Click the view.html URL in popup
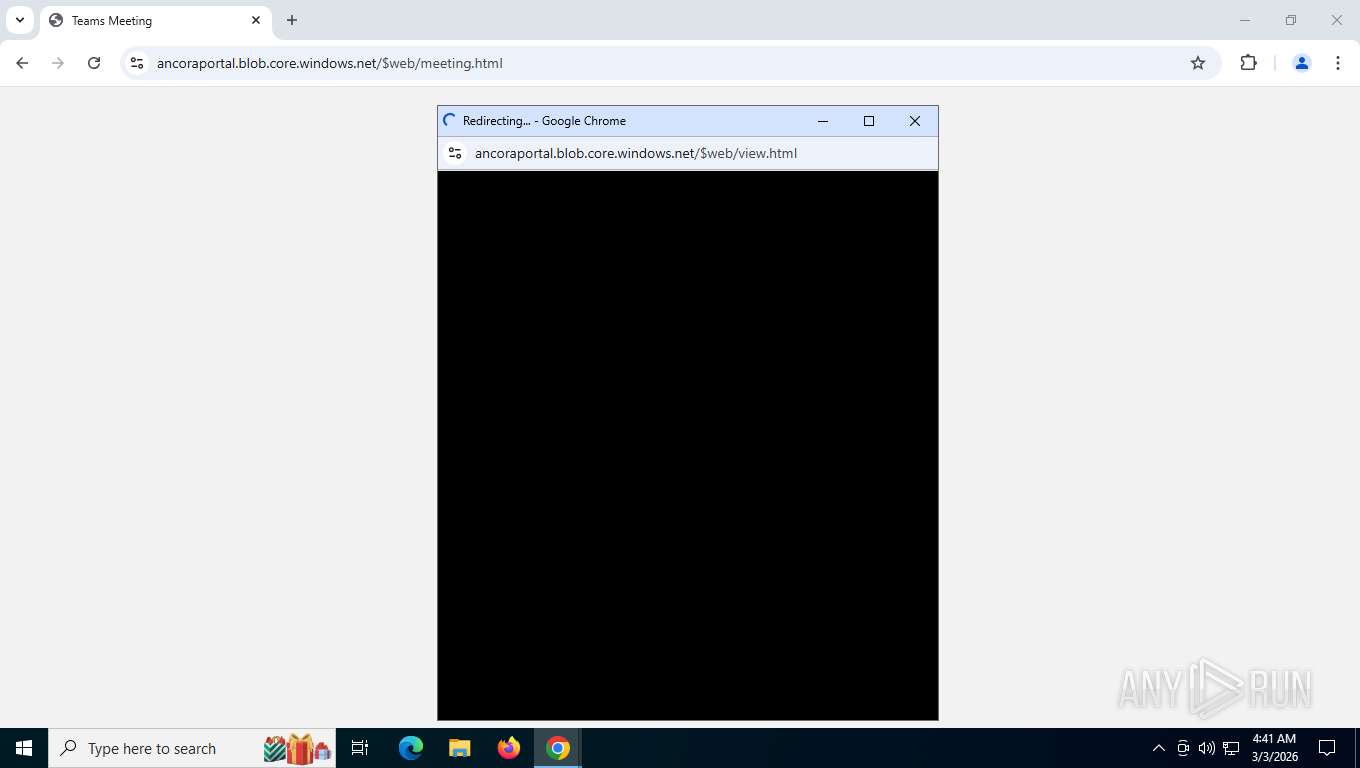This screenshot has width=1360, height=768. [636, 153]
